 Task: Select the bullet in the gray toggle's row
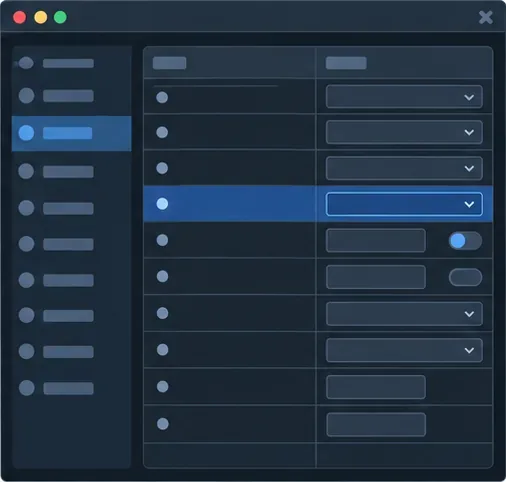[x=162, y=276]
